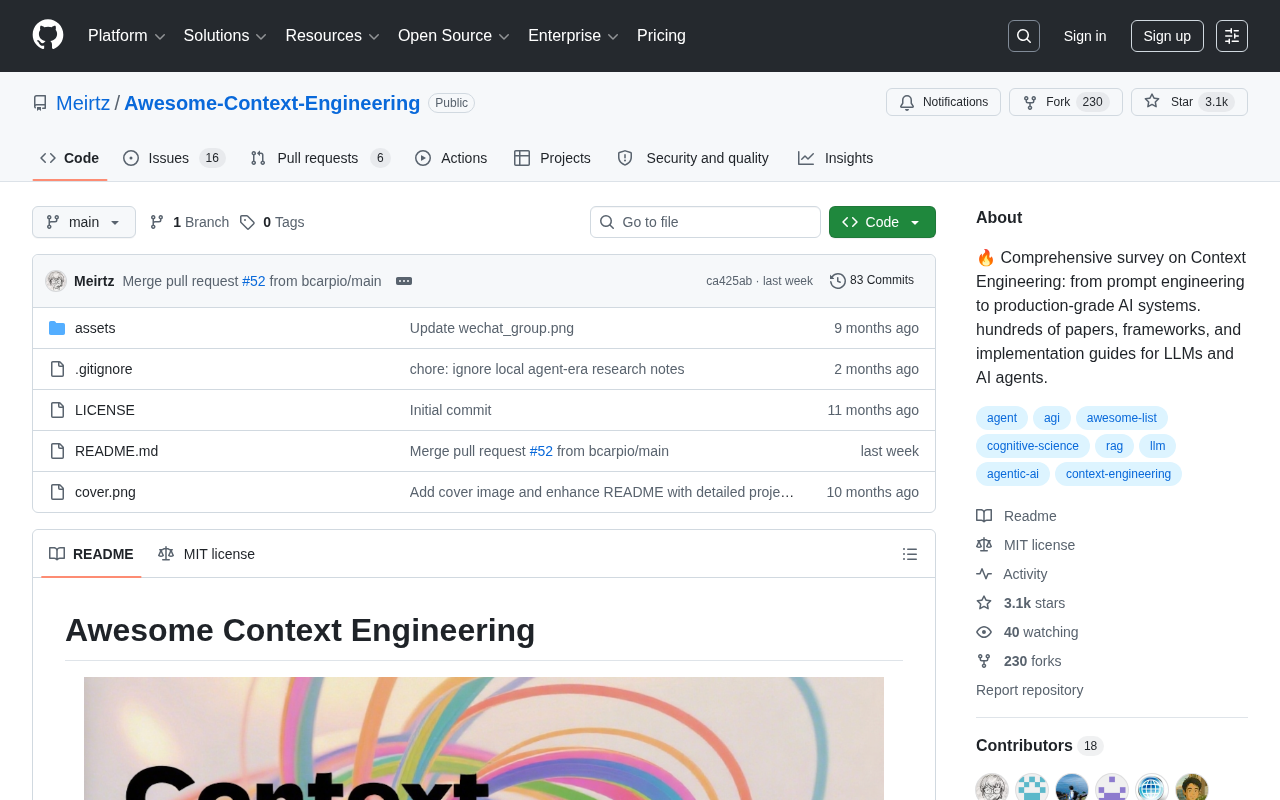Expand the Platform menu
This screenshot has height=800, width=1280.
tap(127, 36)
